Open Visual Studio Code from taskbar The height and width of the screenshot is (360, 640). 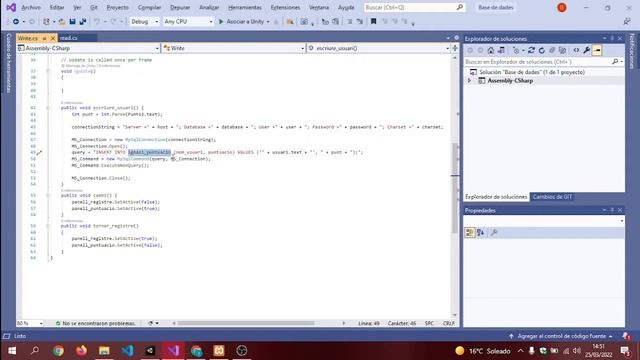pos(127,351)
